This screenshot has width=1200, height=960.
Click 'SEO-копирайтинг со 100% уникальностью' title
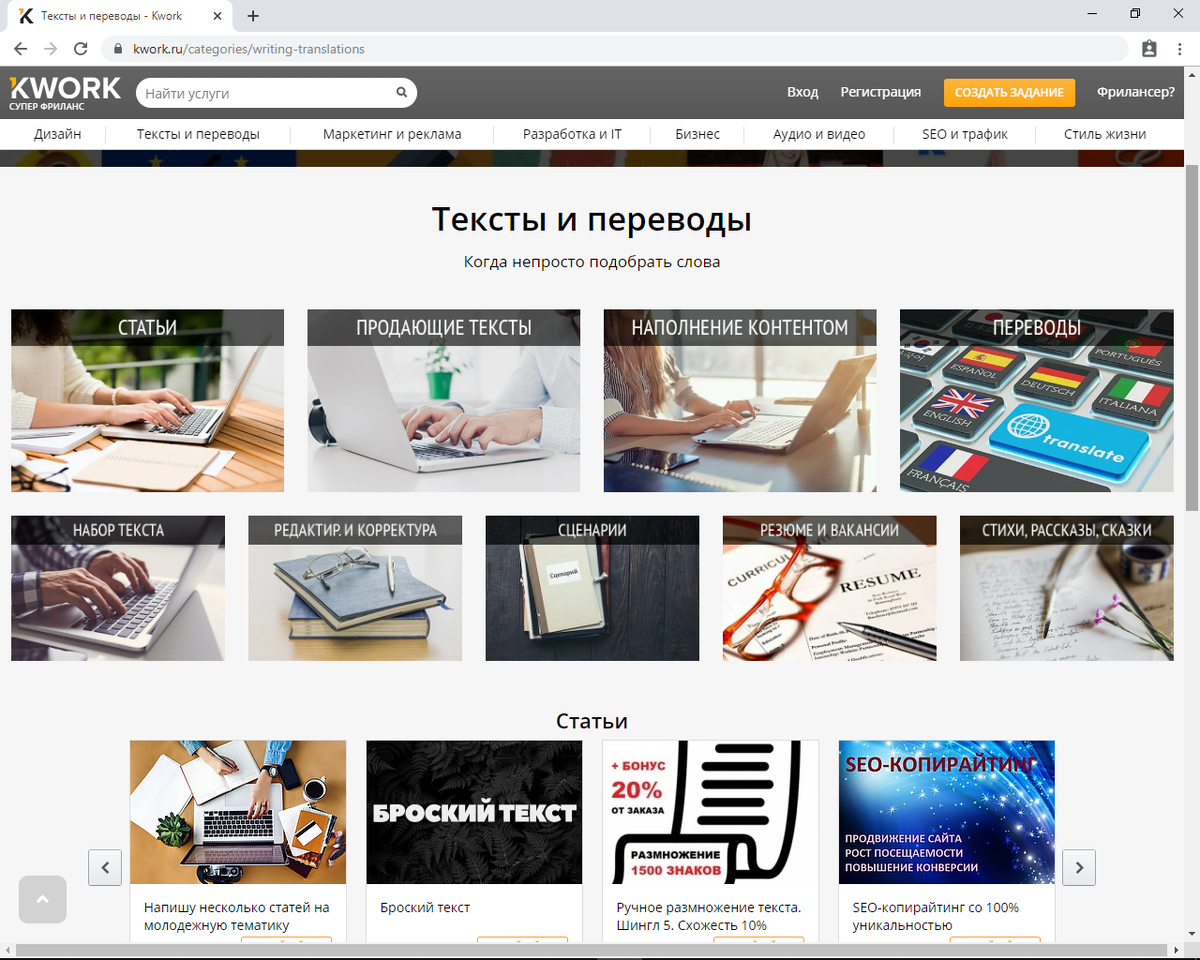[936, 916]
